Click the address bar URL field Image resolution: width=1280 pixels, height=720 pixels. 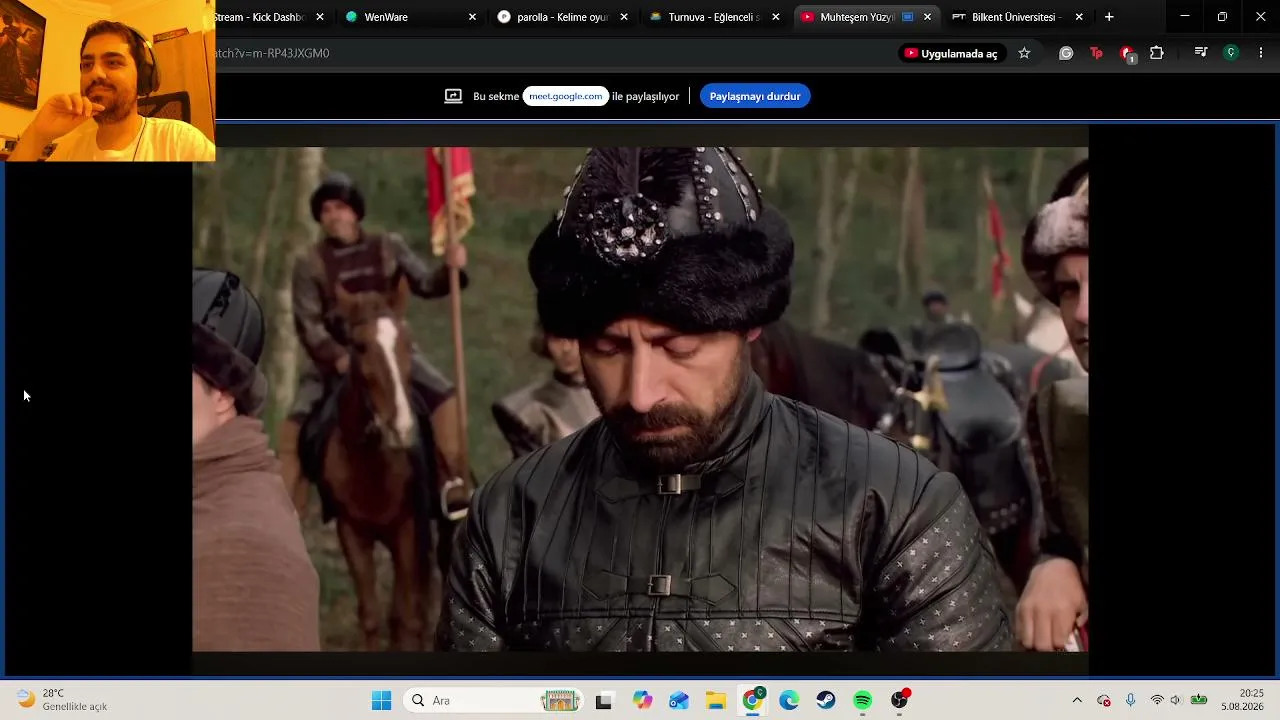550,53
